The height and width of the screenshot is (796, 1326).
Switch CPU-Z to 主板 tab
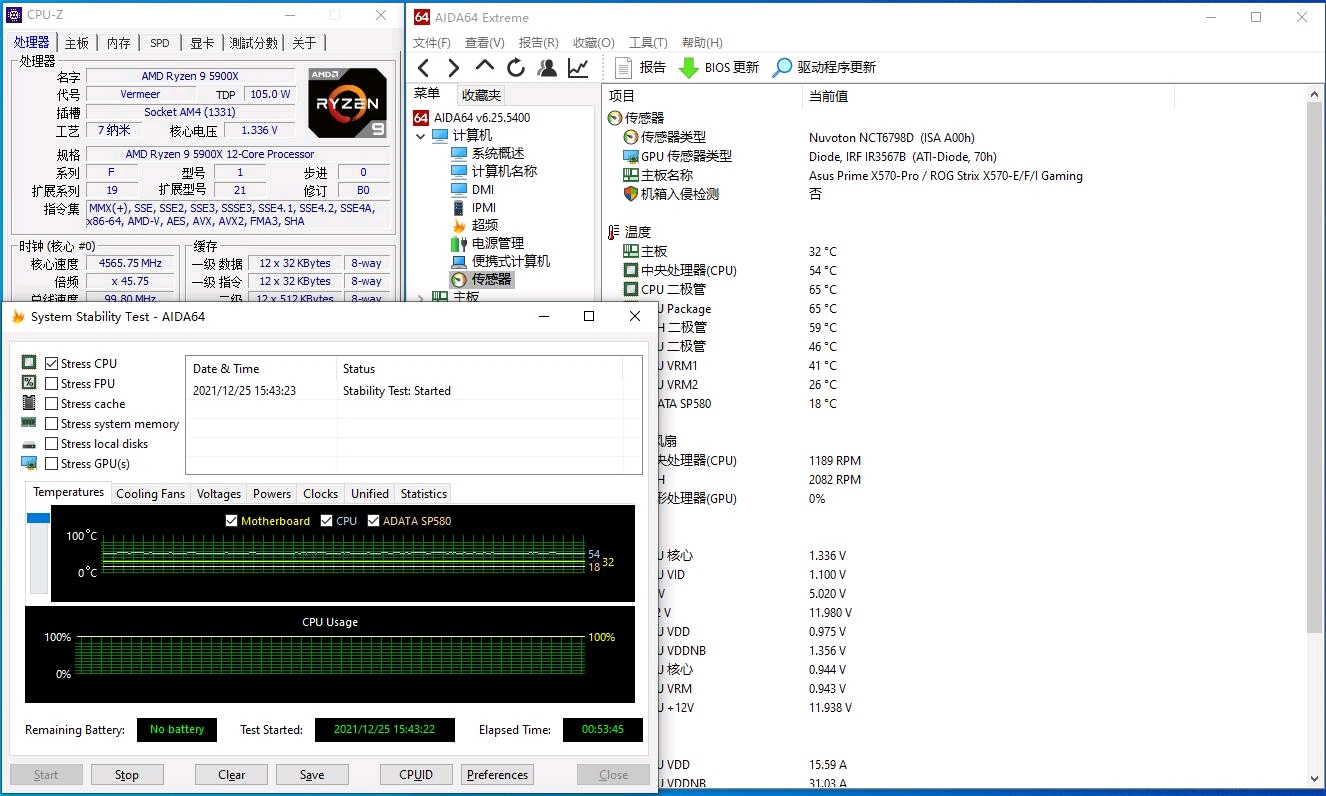coord(77,43)
